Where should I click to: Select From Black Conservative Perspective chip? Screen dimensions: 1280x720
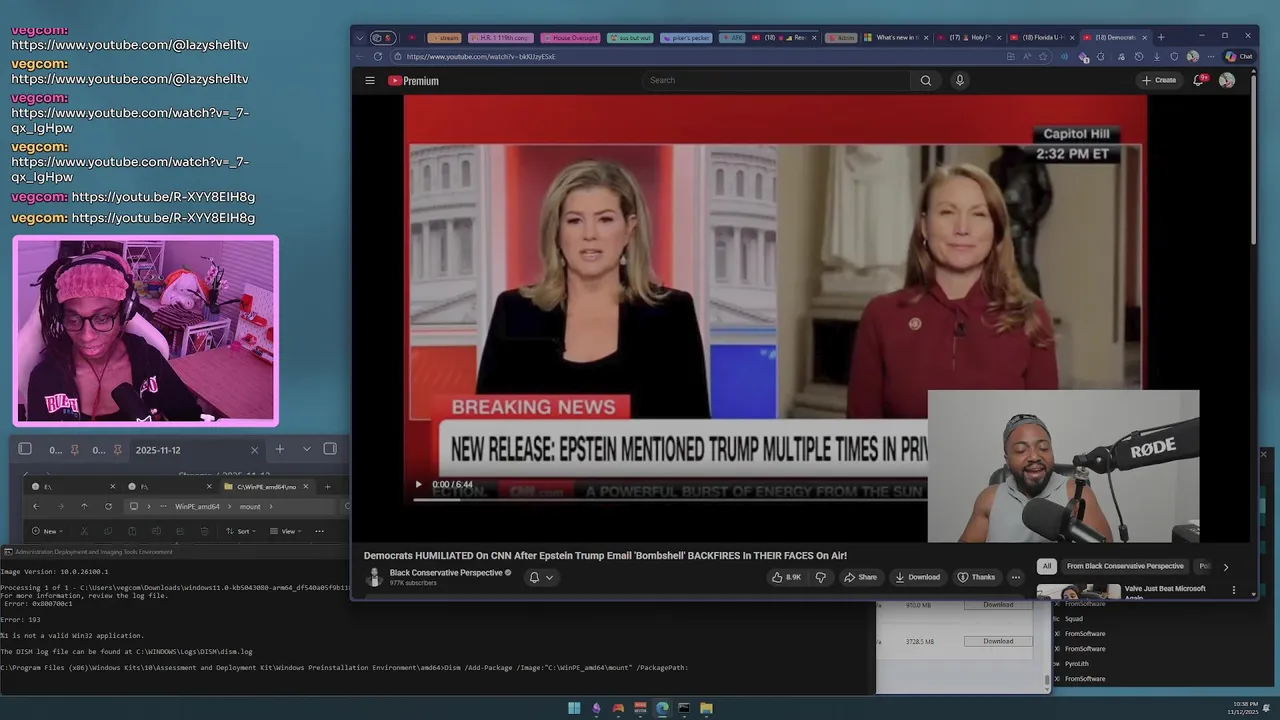1125,566
